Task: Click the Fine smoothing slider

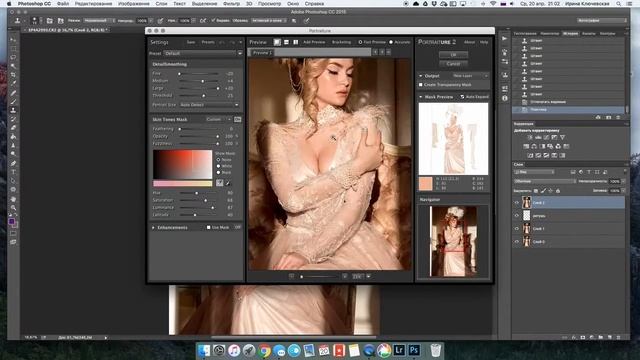Action: click(x=198, y=73)
